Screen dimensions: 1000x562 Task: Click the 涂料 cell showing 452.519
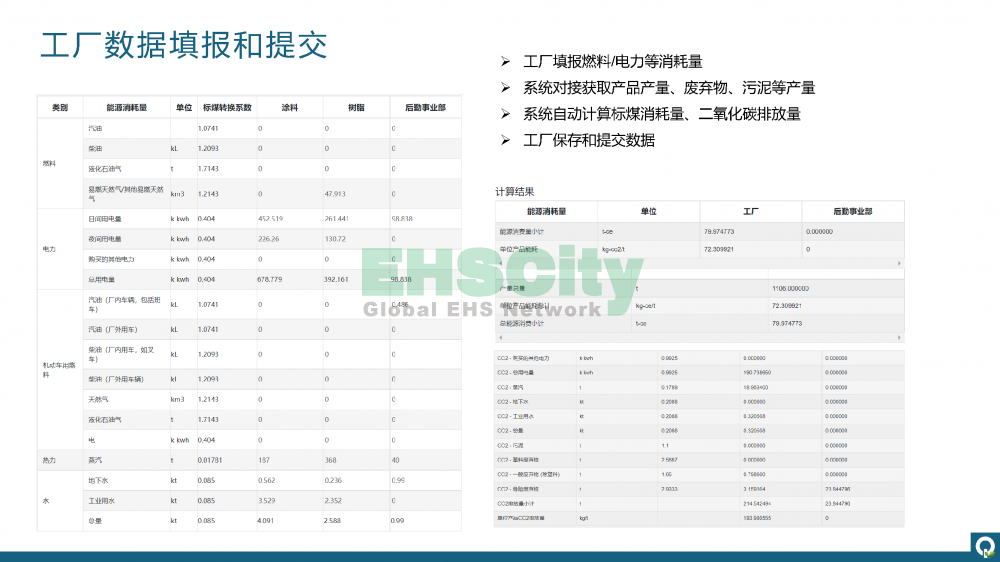(271, 218)
